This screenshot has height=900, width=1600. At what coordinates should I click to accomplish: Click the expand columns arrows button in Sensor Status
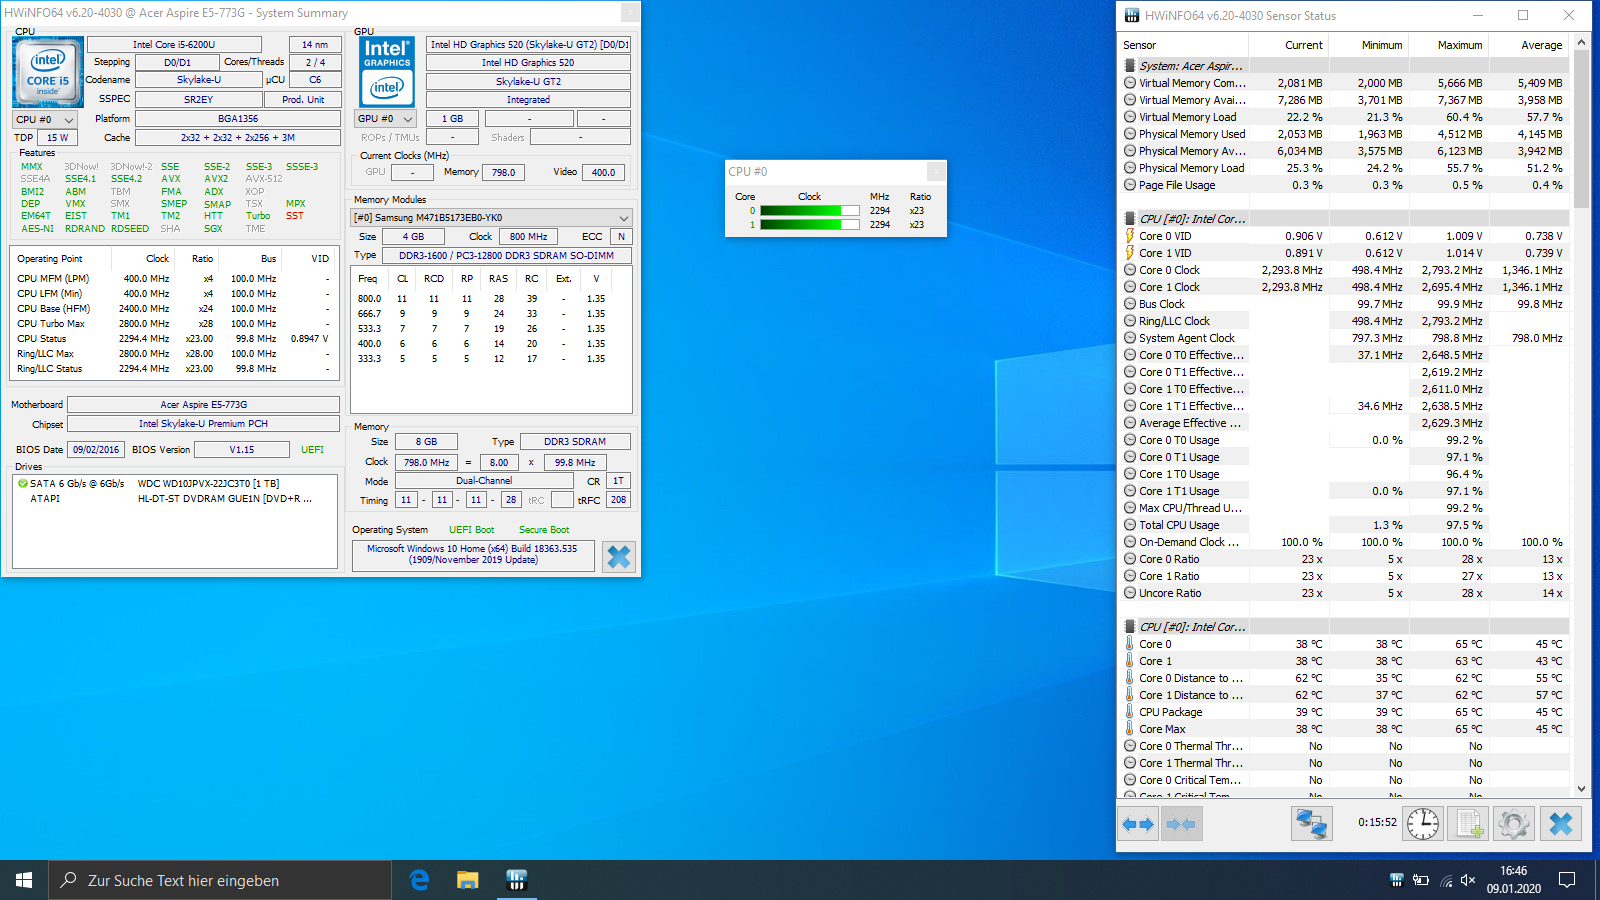[1138, 824]
